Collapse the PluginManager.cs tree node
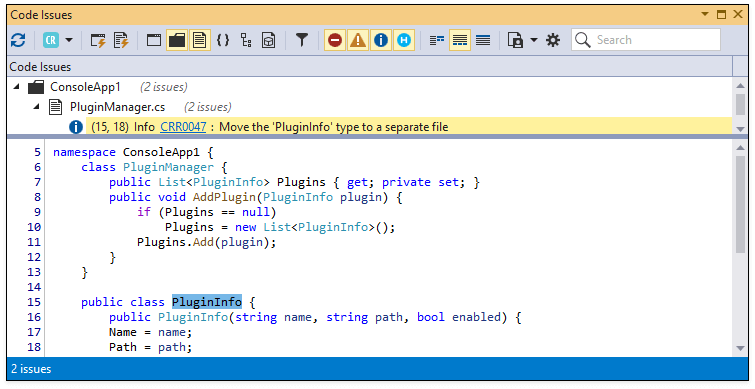The height and width of the screenshot is (389, 755). click(37, 107)
